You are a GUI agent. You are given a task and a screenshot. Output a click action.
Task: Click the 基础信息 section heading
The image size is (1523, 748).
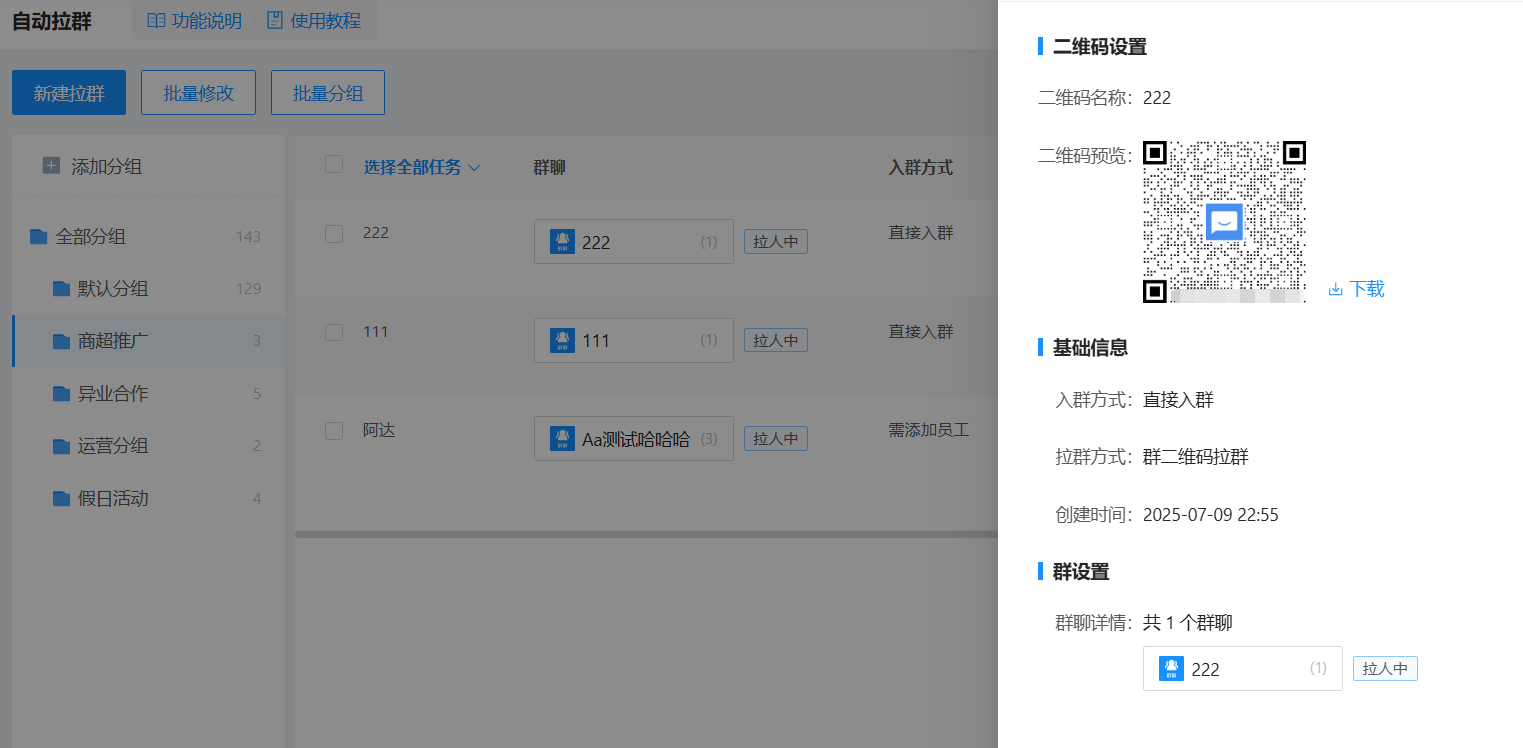point(1091,347)
